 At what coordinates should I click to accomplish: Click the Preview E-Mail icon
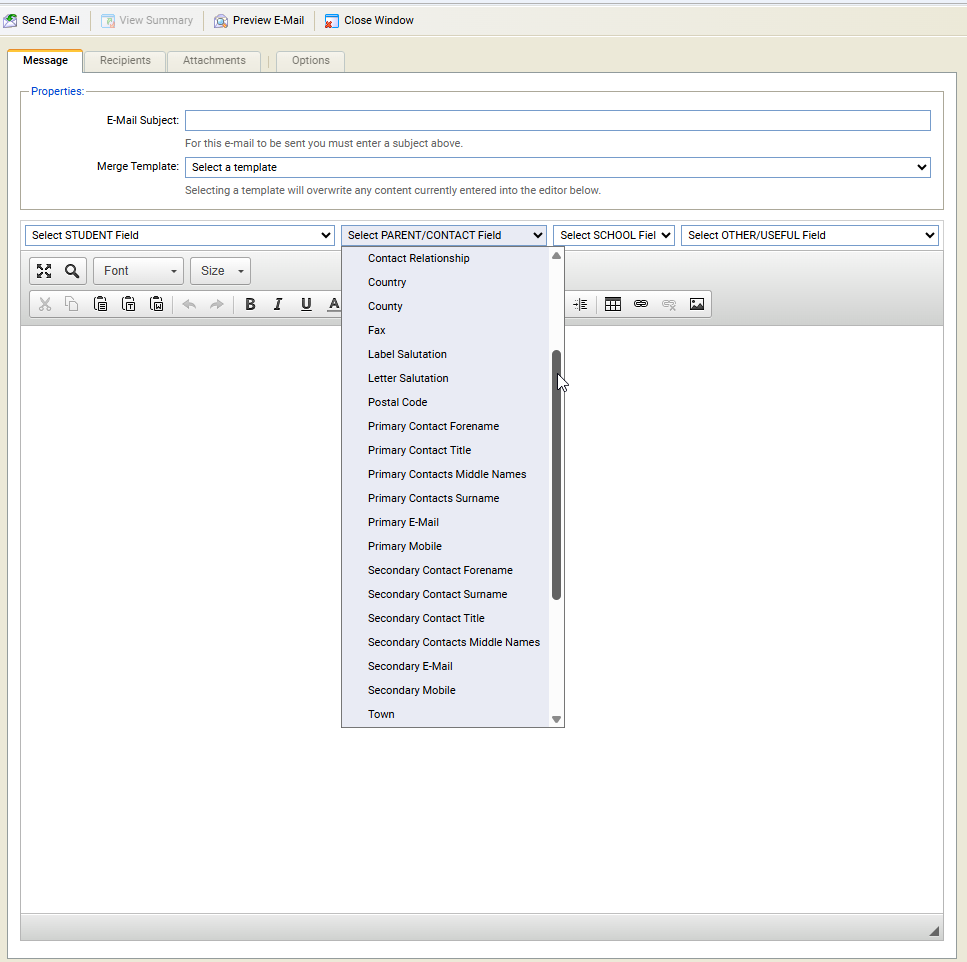click(x=221, y=20)
